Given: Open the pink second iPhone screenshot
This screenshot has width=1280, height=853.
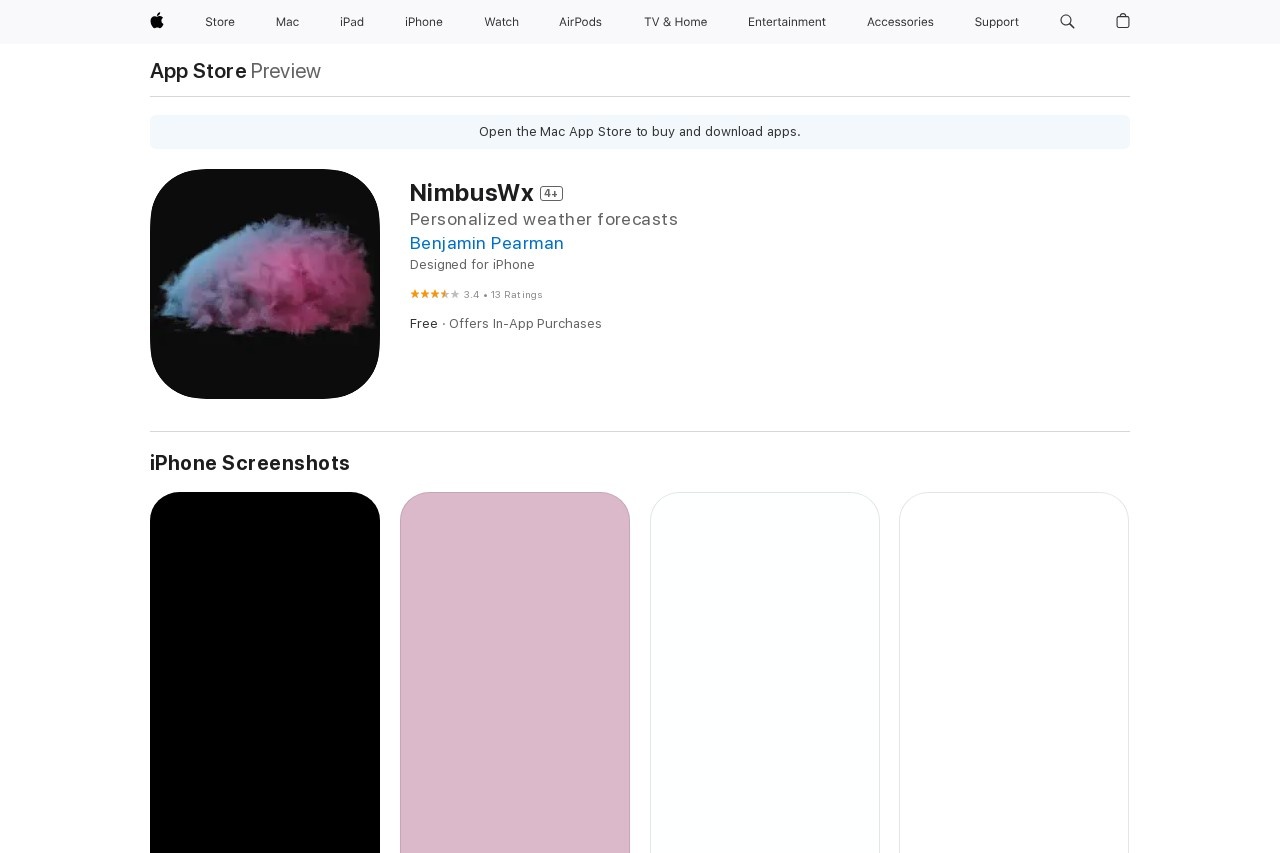Looking at the screenshot, I should pos(515,672).
